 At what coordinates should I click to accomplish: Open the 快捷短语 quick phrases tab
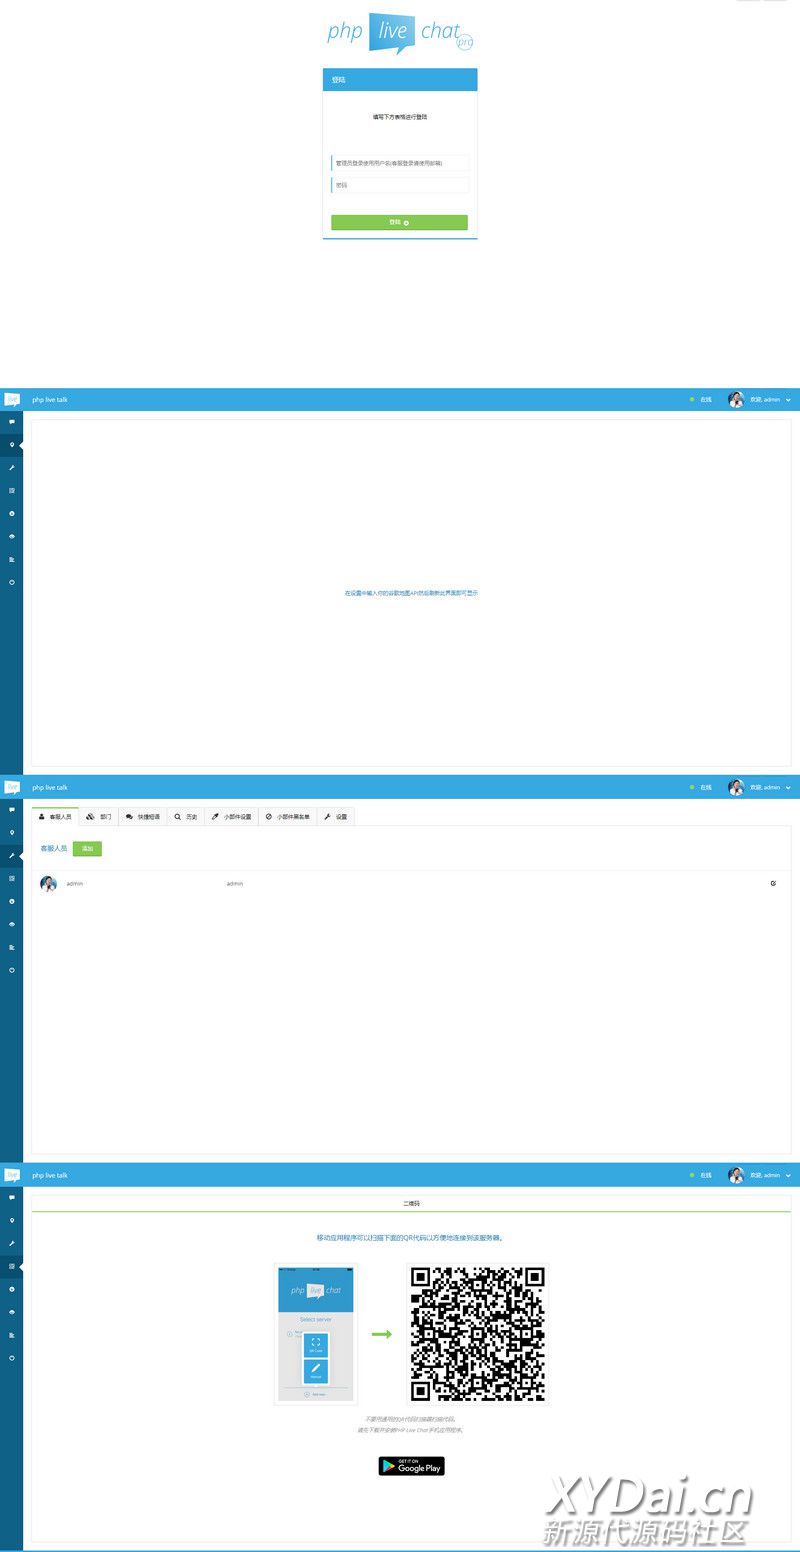[x=143, y=817]
